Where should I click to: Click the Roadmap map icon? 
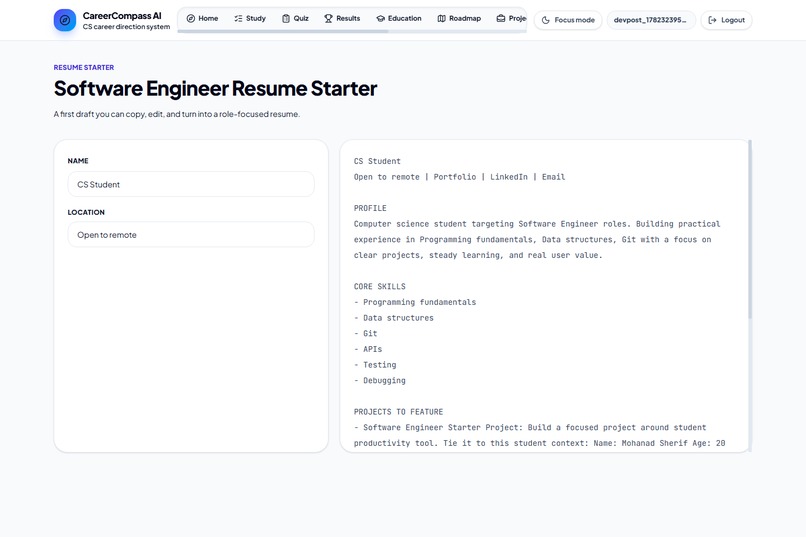pos(442,18)
